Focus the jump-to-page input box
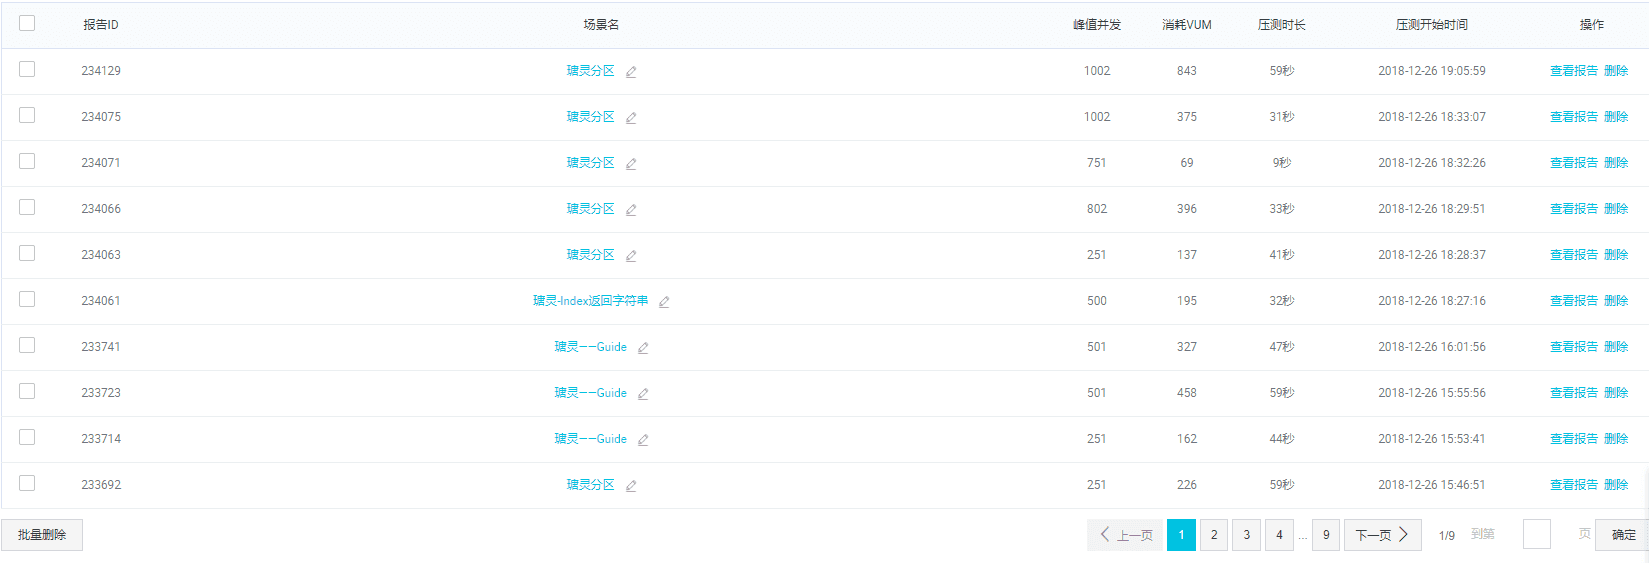 pyautogui.click(x=1537, y=534)
